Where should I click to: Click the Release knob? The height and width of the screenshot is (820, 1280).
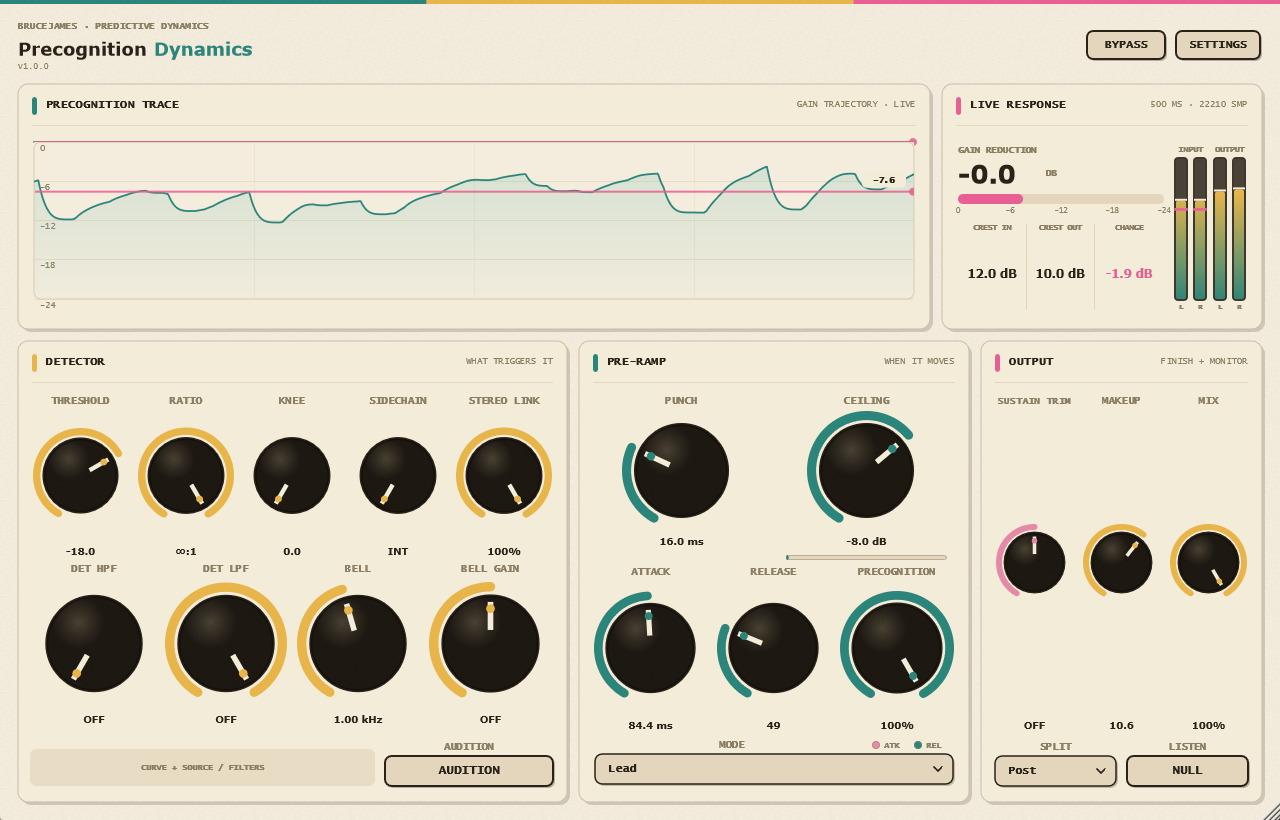click(x=773, y=647)
